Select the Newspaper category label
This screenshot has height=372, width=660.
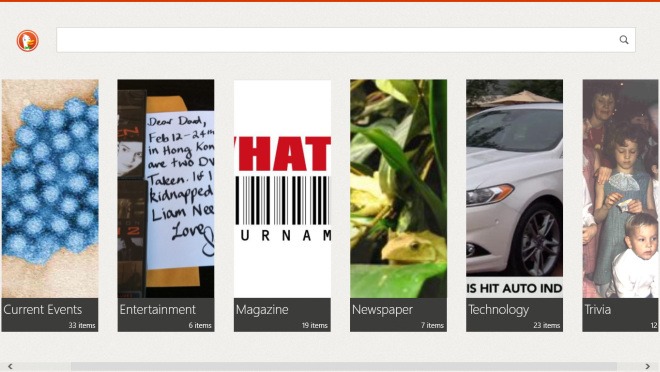[383, 310]
